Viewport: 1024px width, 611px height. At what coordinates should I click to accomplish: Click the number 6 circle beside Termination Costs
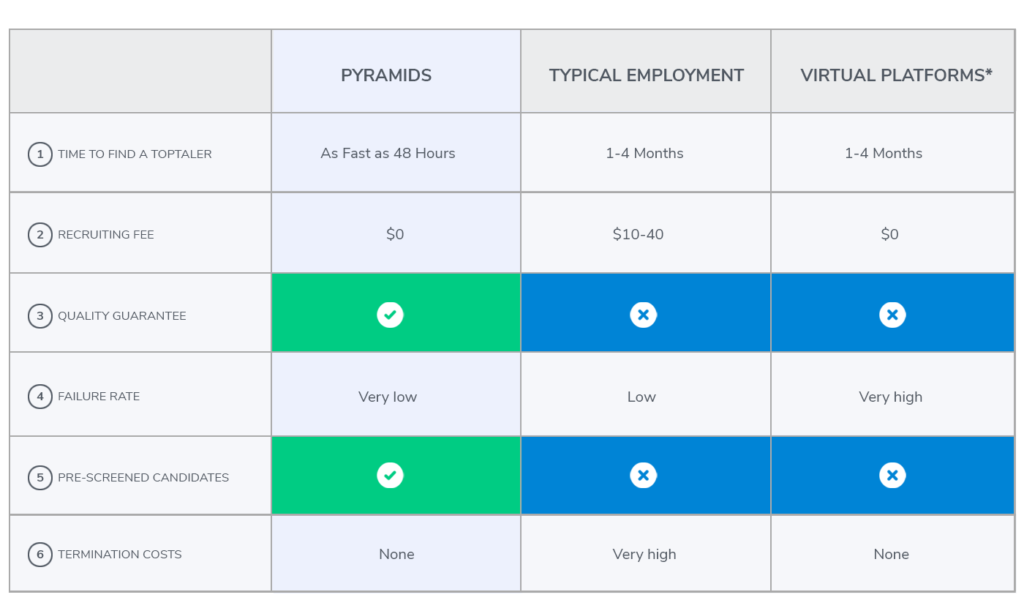click(x=40, y=554)
